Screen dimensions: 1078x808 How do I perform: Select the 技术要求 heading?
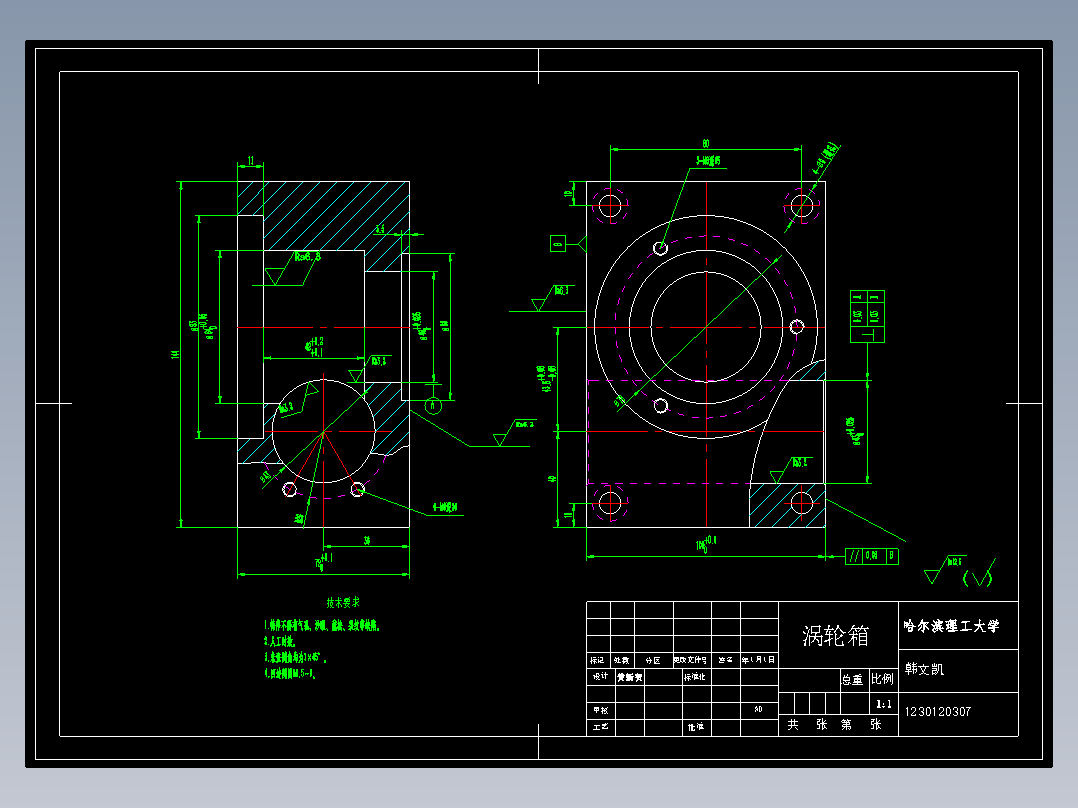click(x=343, y=602)
